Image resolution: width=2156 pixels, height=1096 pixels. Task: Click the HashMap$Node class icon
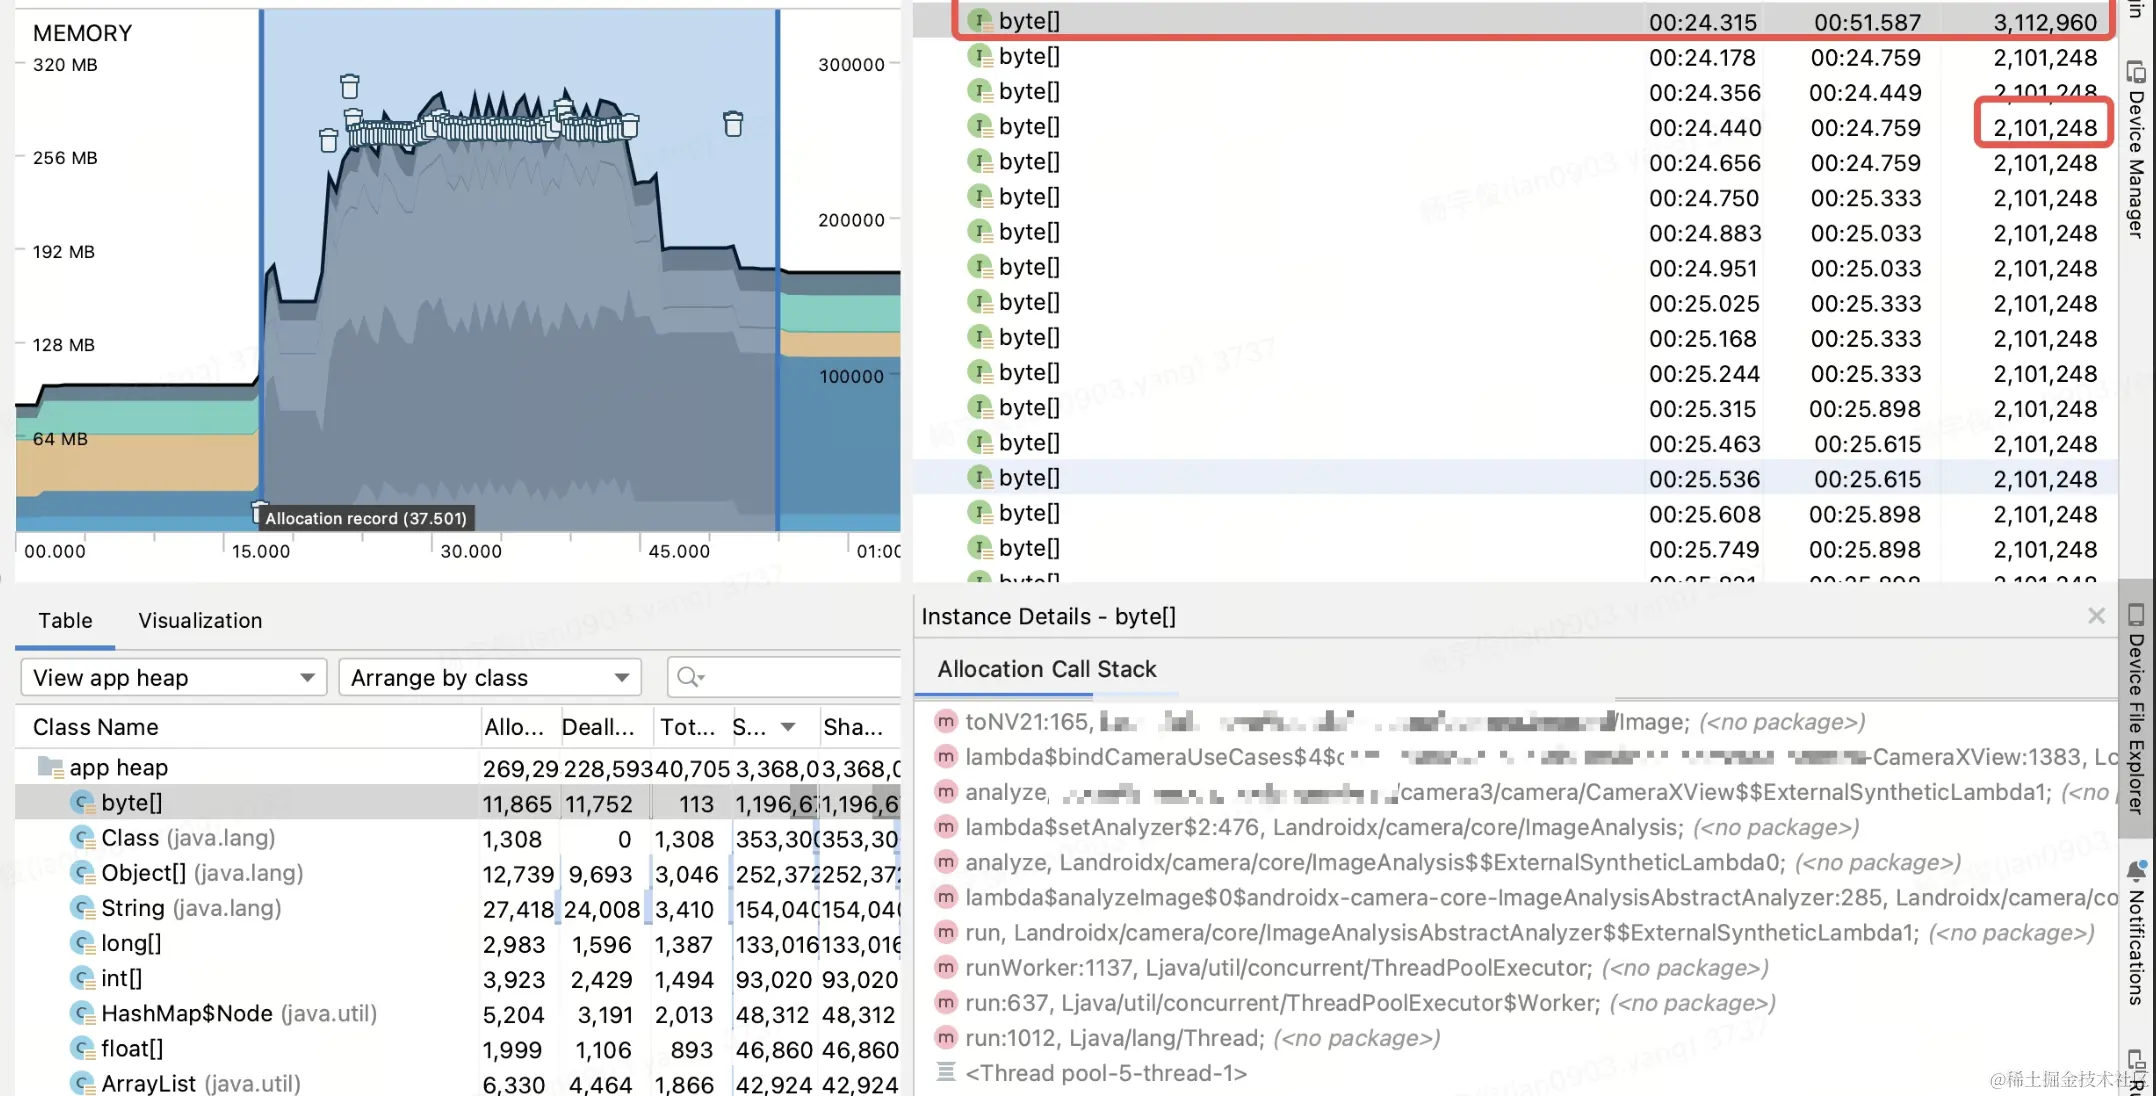click(x=82, y=1014)
